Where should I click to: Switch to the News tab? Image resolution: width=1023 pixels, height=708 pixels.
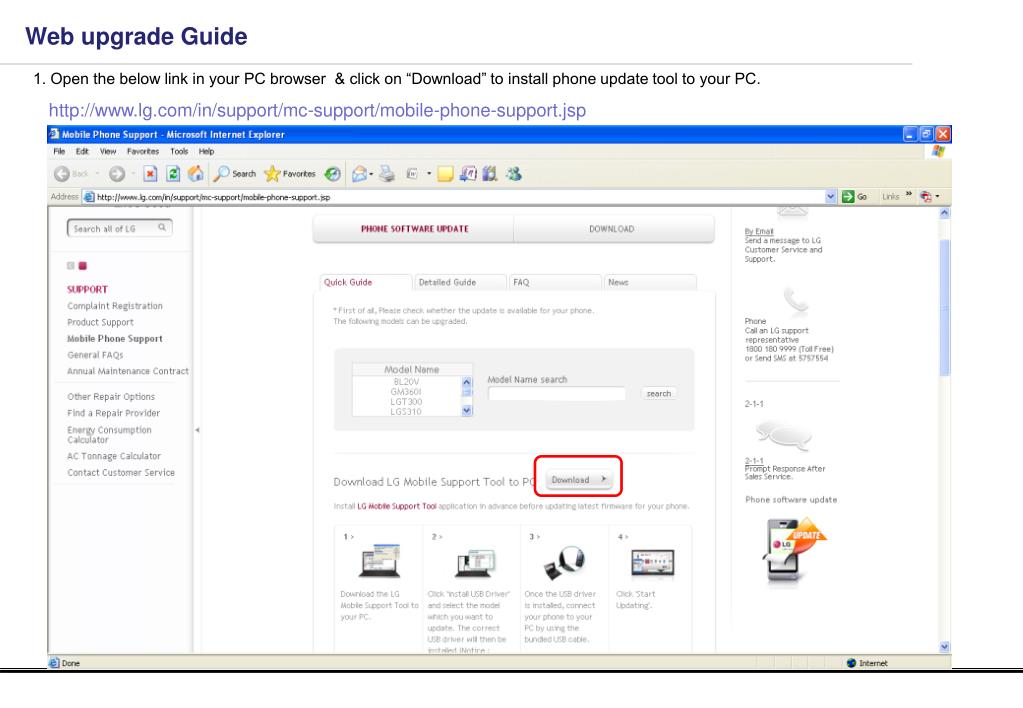click(650, 283)
